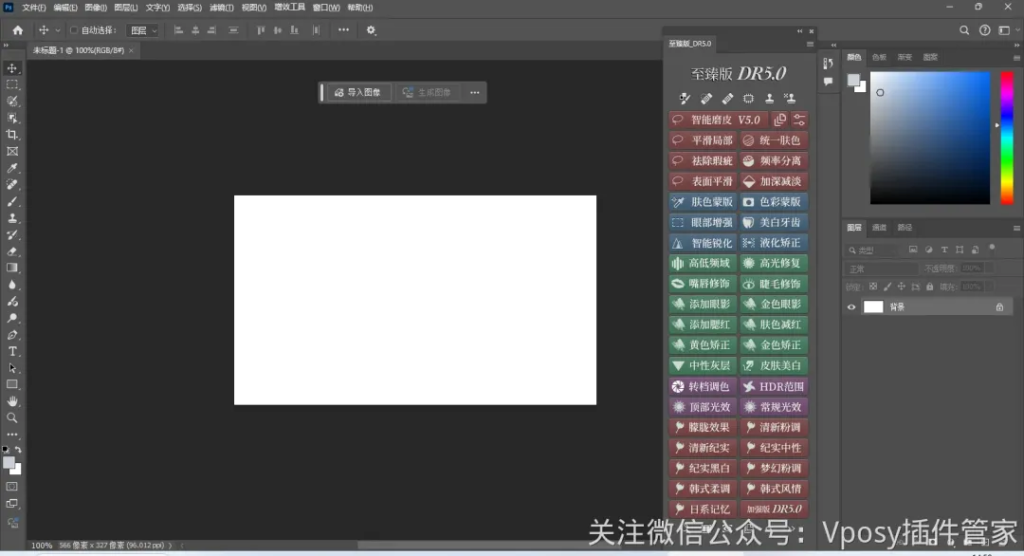1024x556 pixels.
Task: Open the 图像(I) menu
Action: [x=95, y=8]
